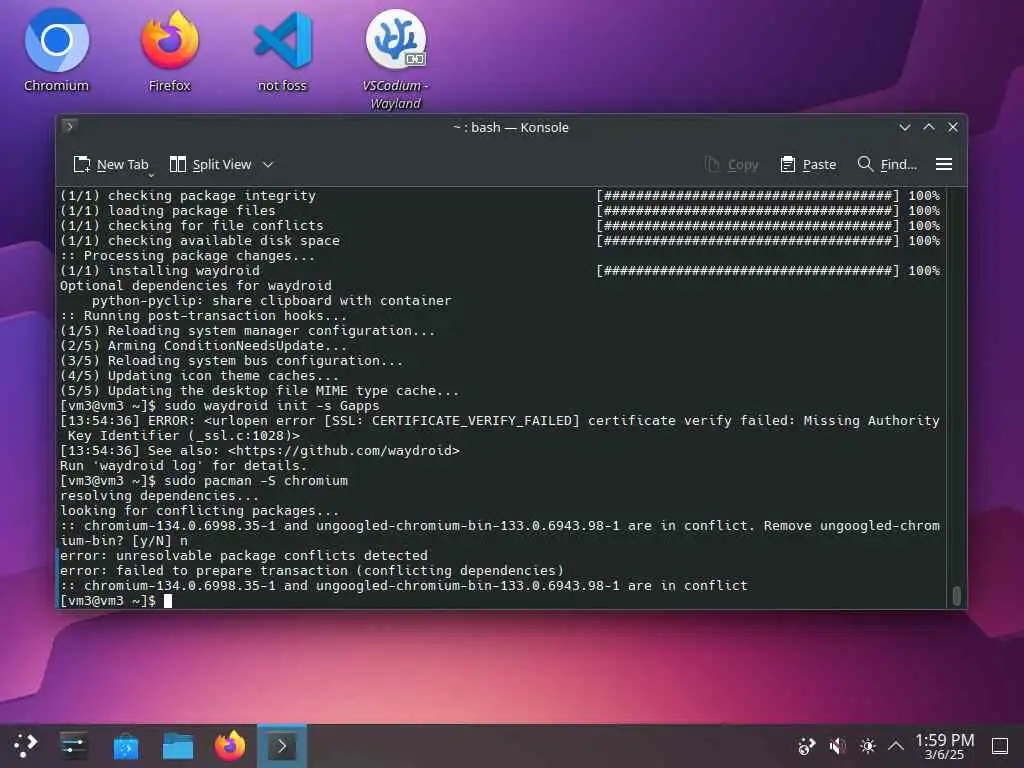Open the VSCodium - Wayland desktop icon

[396, 59]
